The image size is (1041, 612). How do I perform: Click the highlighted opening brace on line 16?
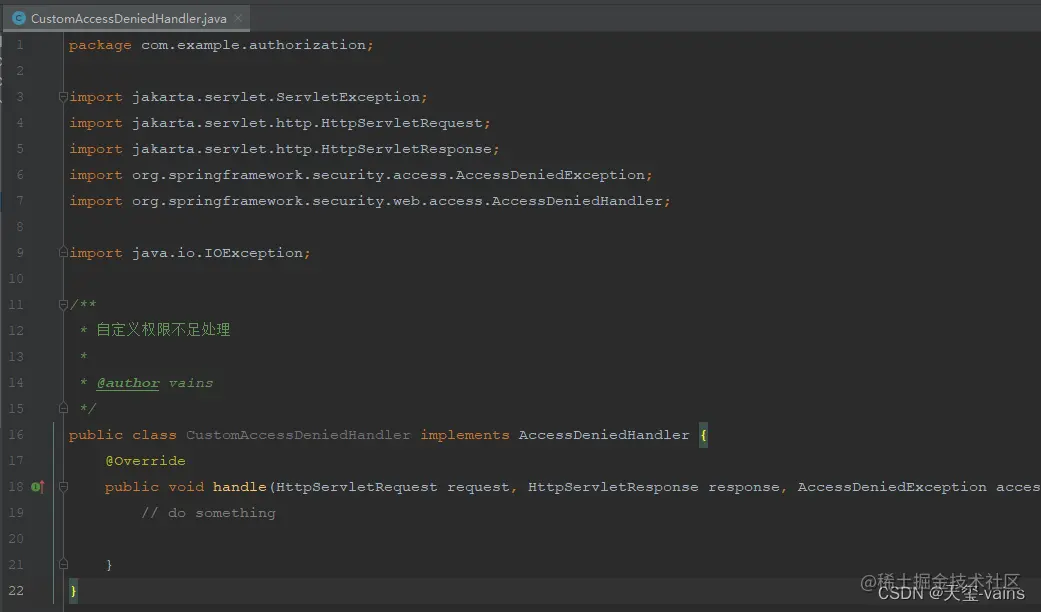(x=703, y=435)
